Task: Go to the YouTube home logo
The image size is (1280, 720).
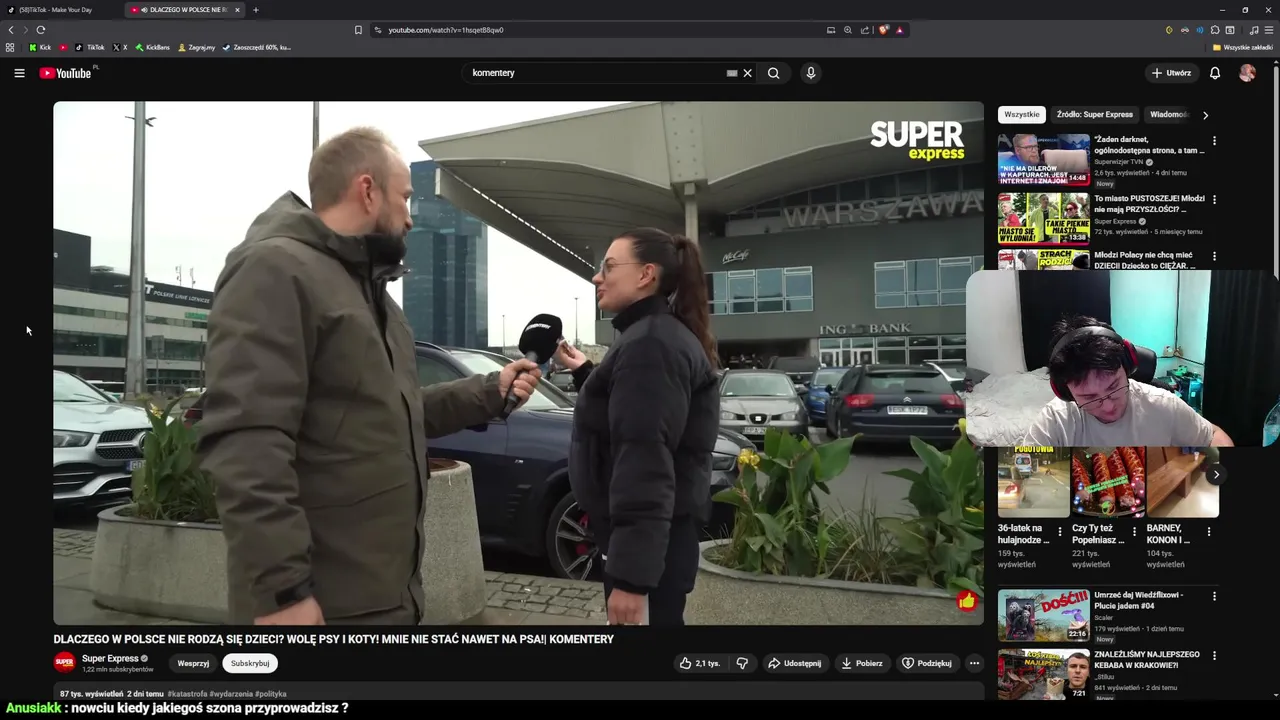Action: click(65, 73)
